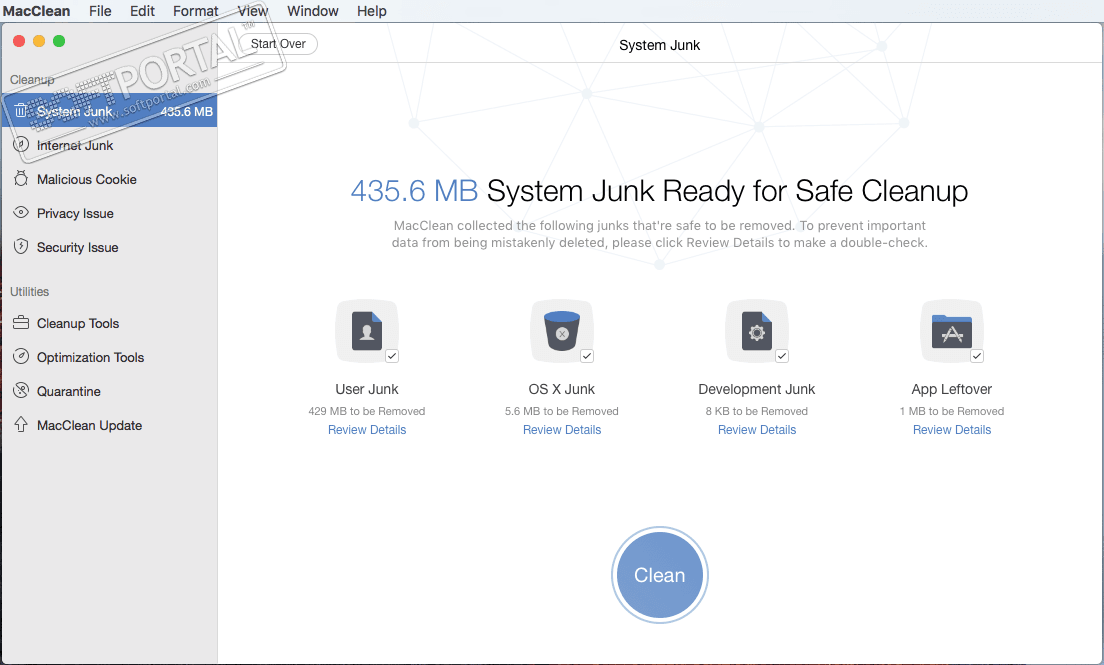Go to Security Issue label in sidebar
This screenshot has height=665, width=1104.
point(77,247)
